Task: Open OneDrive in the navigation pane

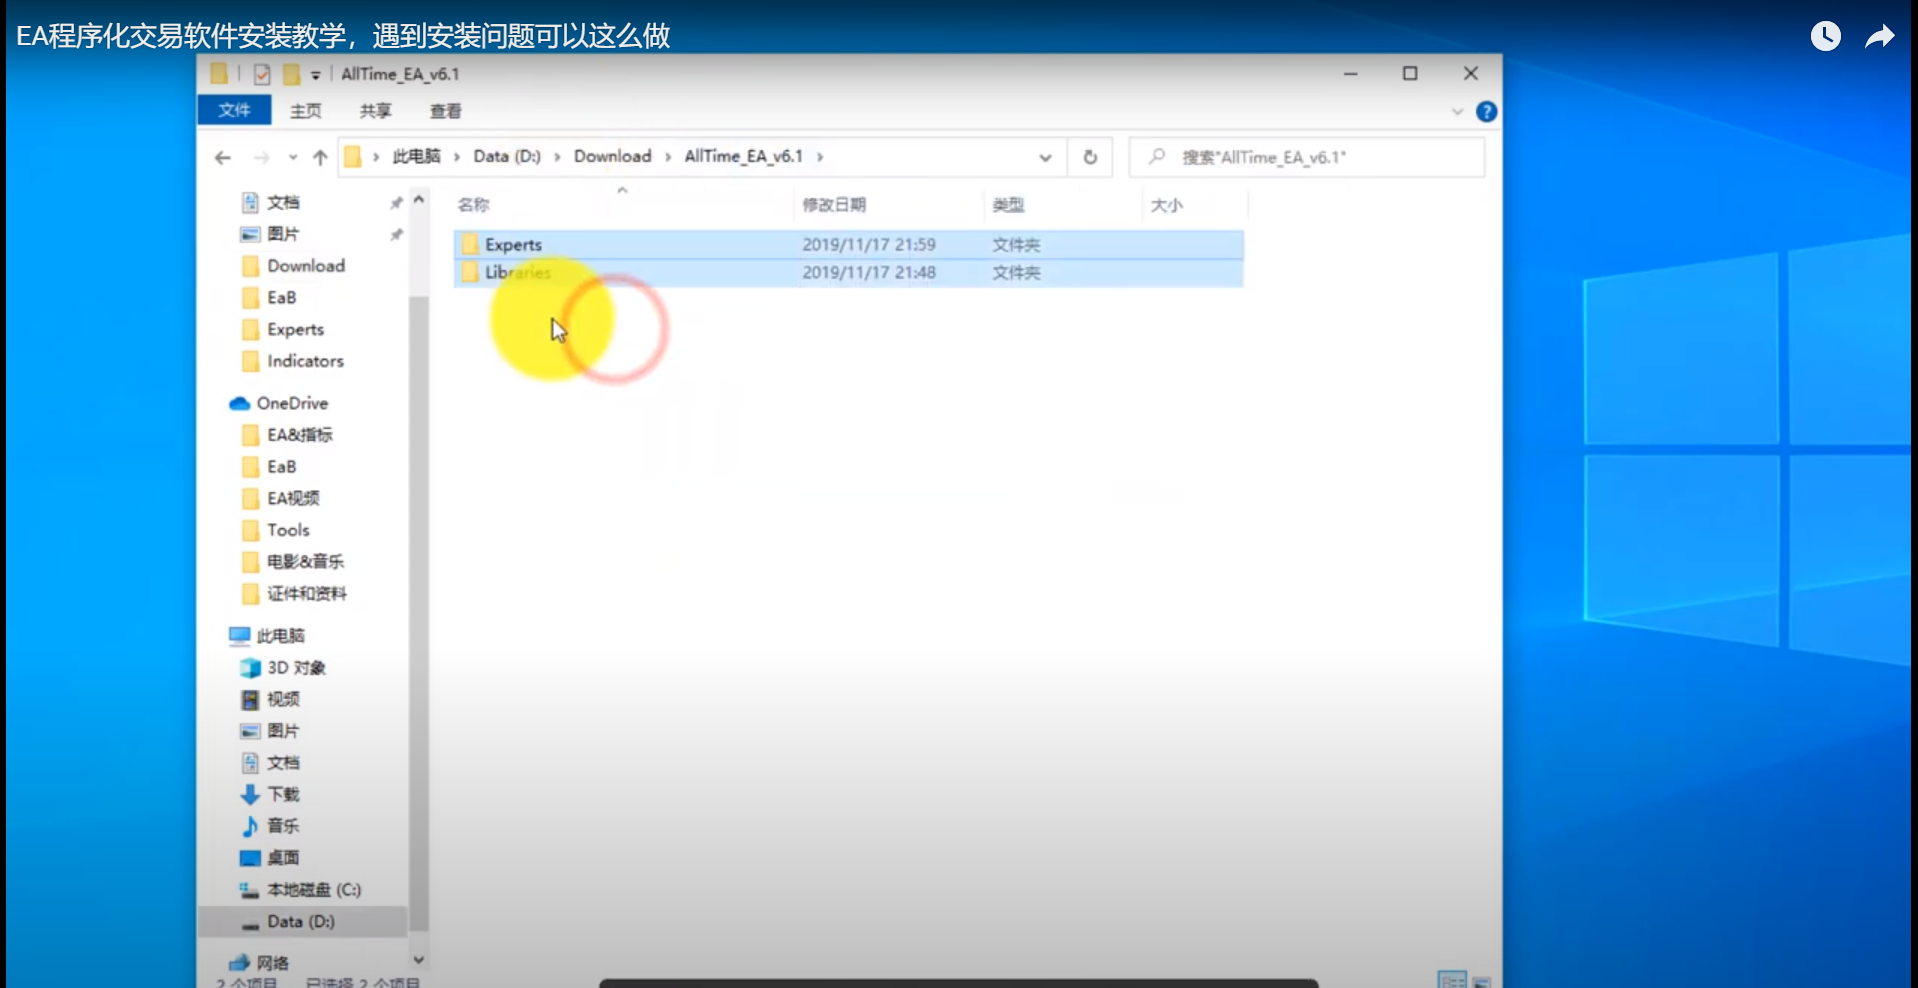Action: click(292, 403)
